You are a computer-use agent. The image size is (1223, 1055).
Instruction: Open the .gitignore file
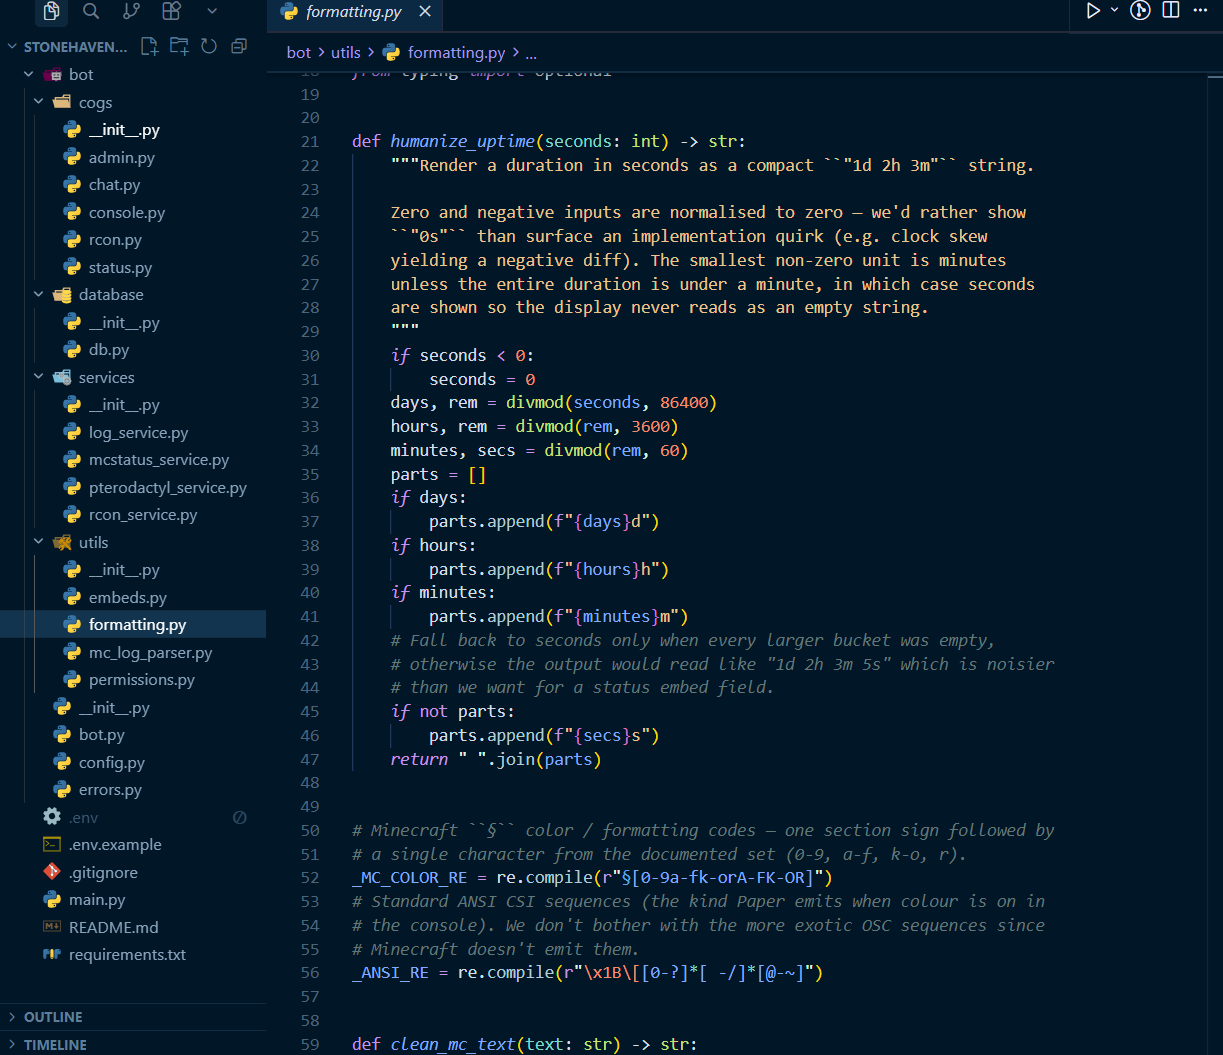pos(103,872)
